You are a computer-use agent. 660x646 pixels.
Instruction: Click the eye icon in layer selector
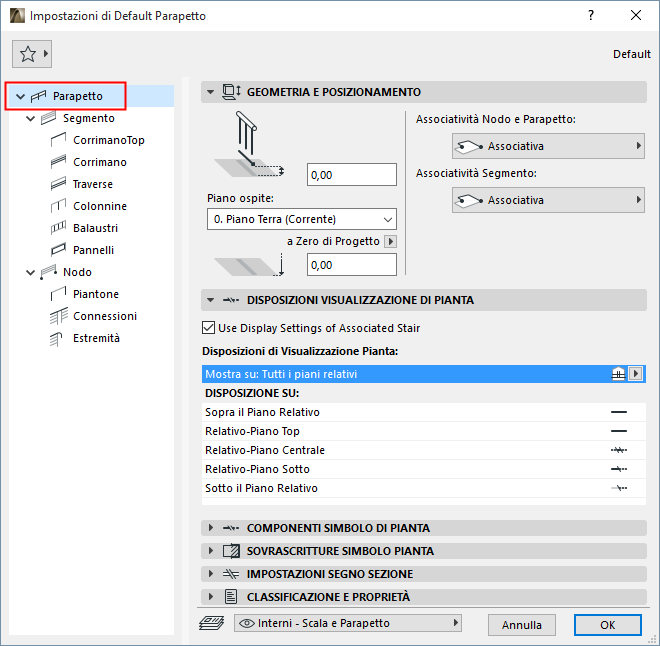(247, 623)
